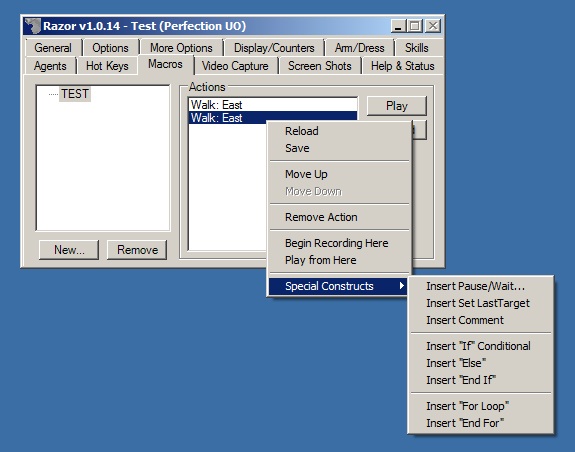Click the New... macro button
The height and width of the screenshot is (452, 575).
pyautogui.click(x=69, y=250)
